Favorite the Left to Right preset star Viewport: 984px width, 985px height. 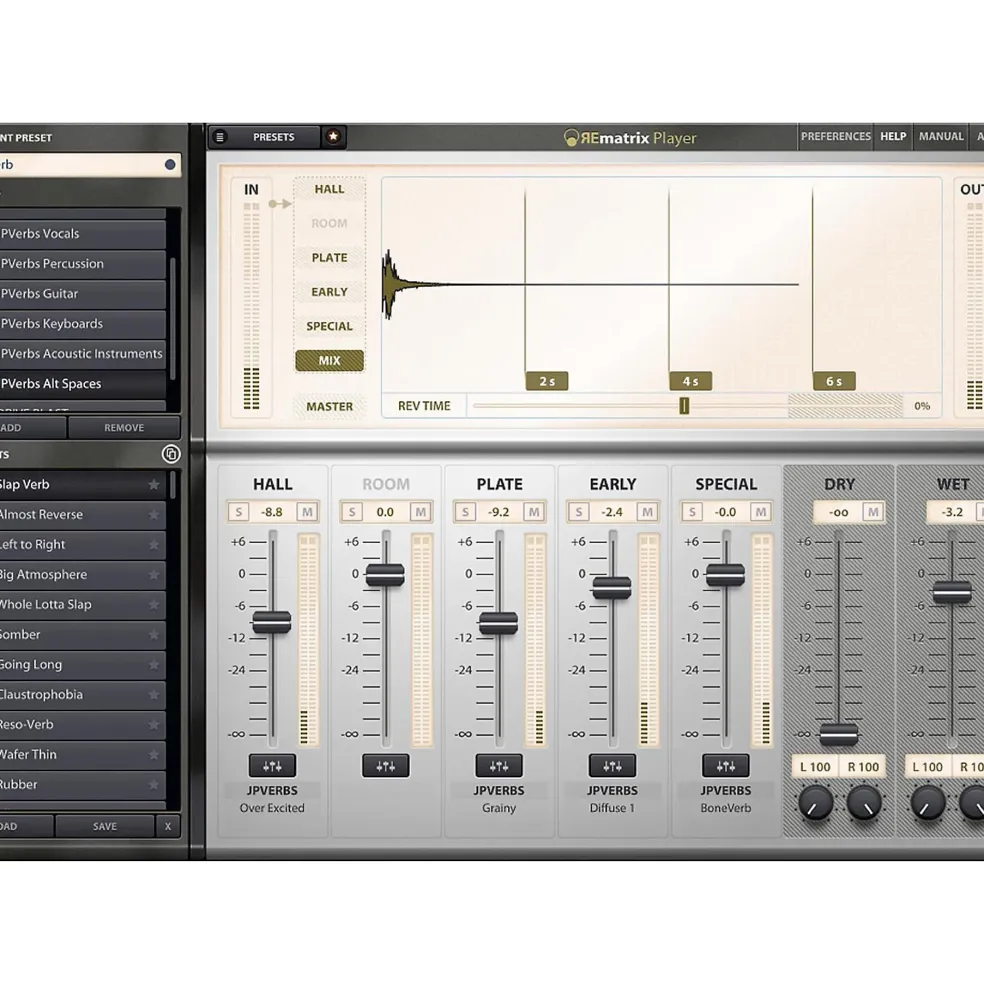(153, 545)
